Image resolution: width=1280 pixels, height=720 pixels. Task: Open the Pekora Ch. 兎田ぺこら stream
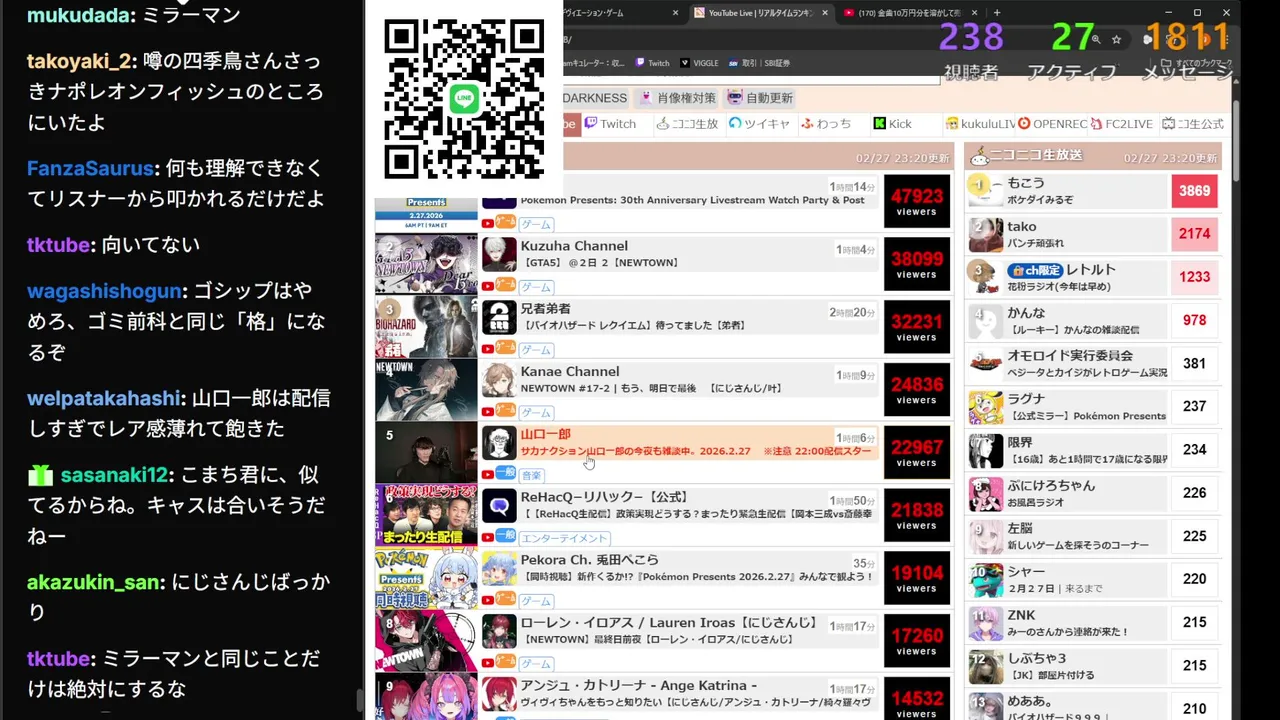pyautogui.click(x=589, y=560)
